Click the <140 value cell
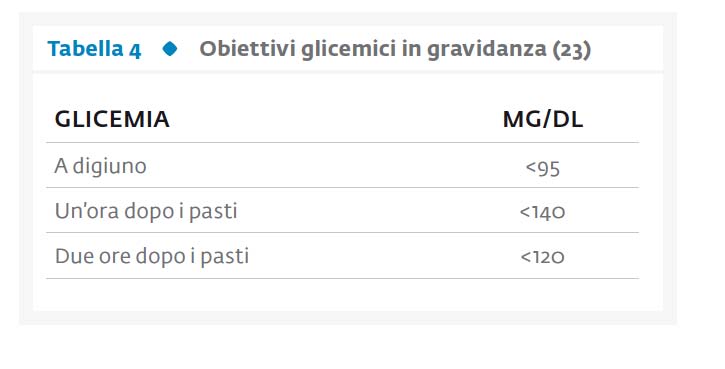 coord(542,212)
